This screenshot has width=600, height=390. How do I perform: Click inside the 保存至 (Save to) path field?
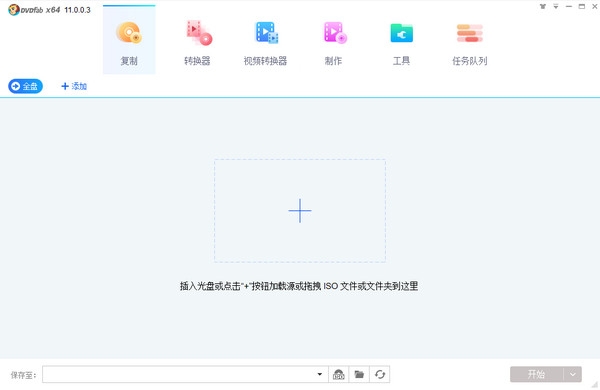click(x=180, y=374)
